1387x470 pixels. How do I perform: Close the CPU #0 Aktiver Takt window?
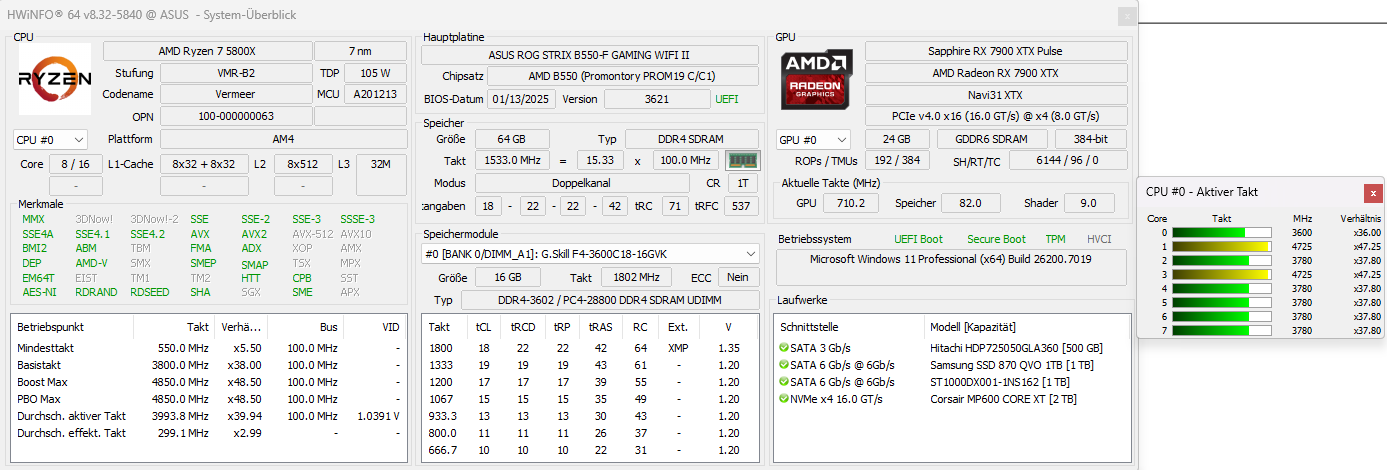pos(1373,193)
